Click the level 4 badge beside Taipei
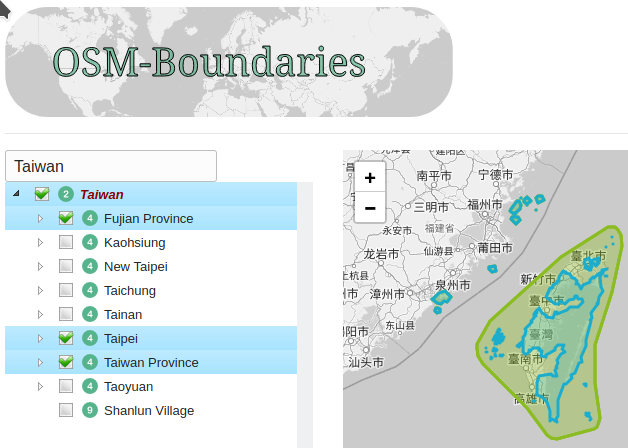Viewport: 628px width, 448px height. [x=90, y=339]
